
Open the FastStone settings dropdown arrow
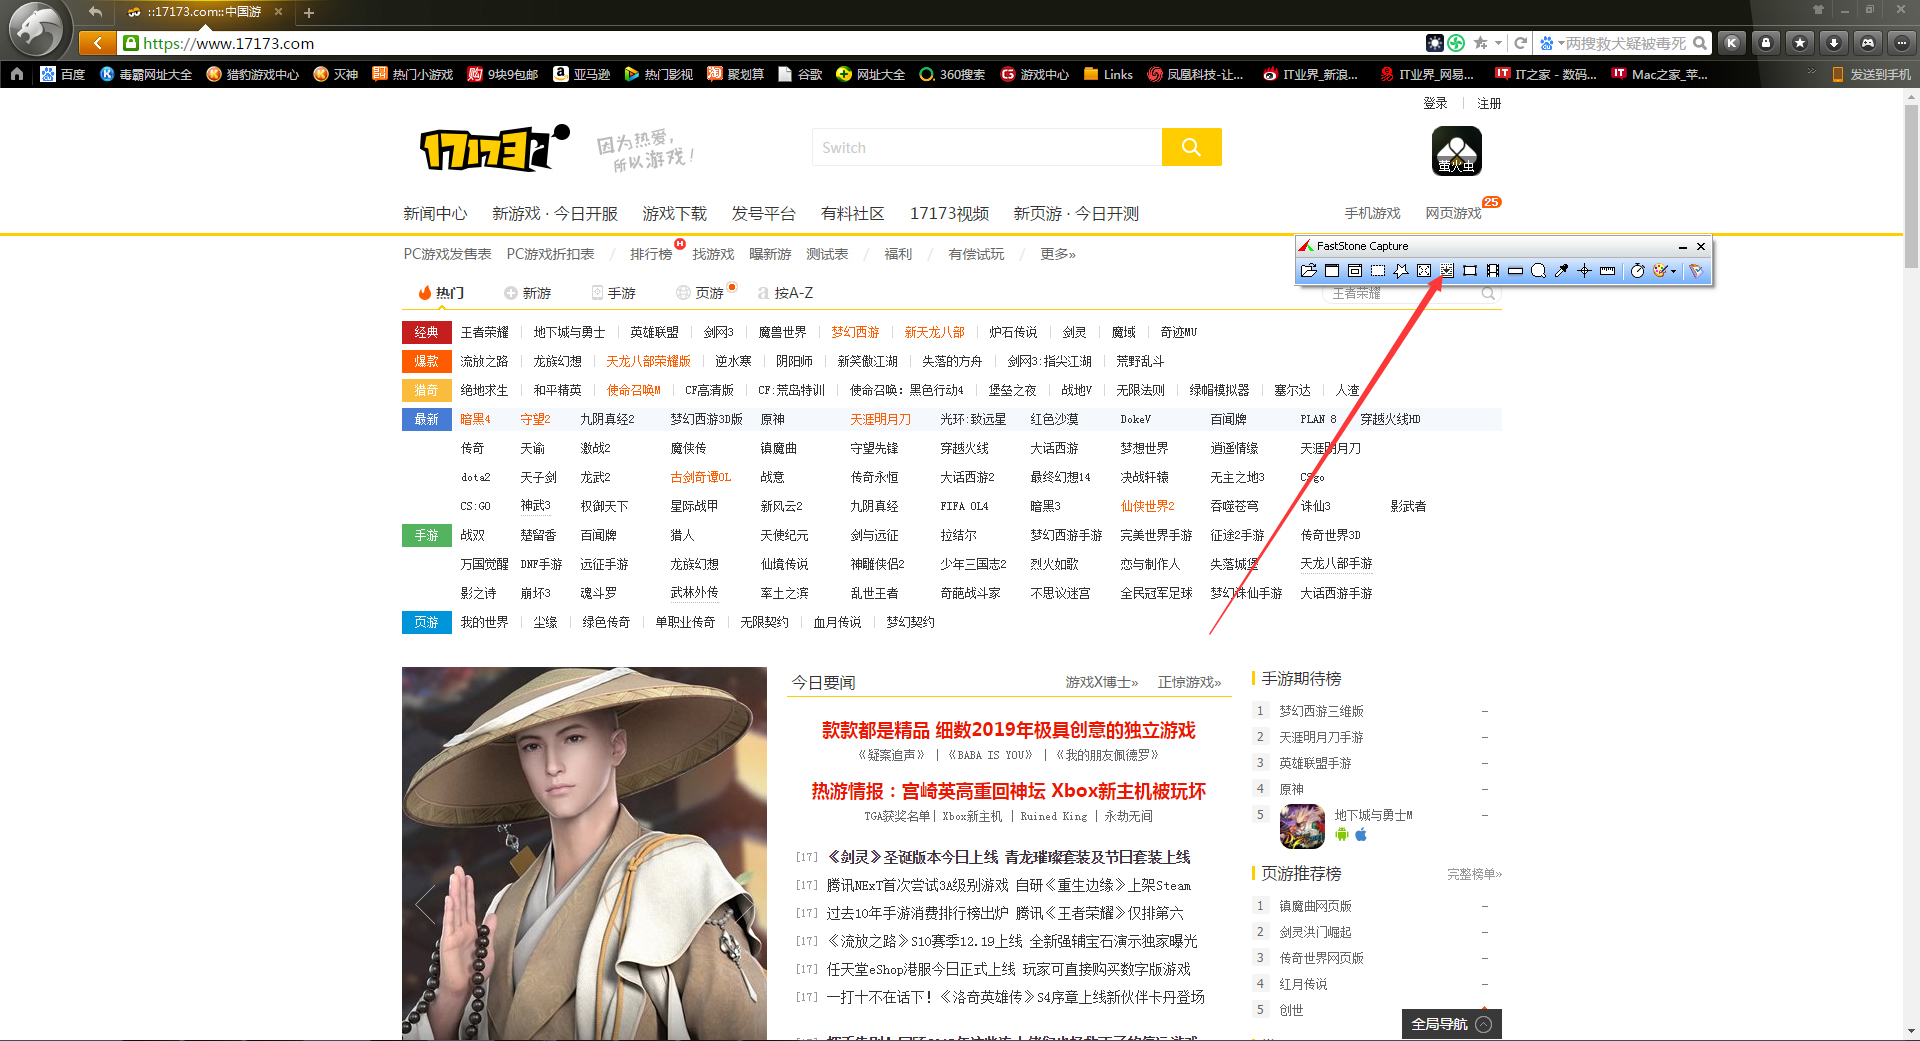[x=1673, y=271]
